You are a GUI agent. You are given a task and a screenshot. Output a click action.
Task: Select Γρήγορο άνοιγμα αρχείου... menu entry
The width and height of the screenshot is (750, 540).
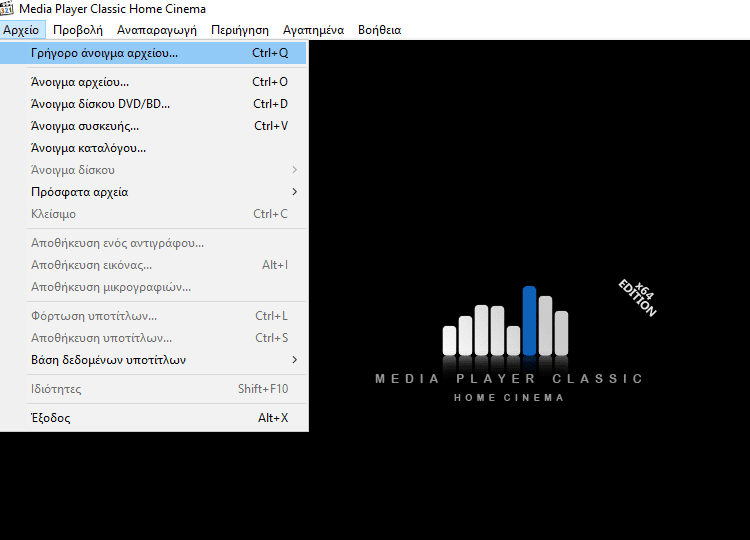tap(153, 53)
